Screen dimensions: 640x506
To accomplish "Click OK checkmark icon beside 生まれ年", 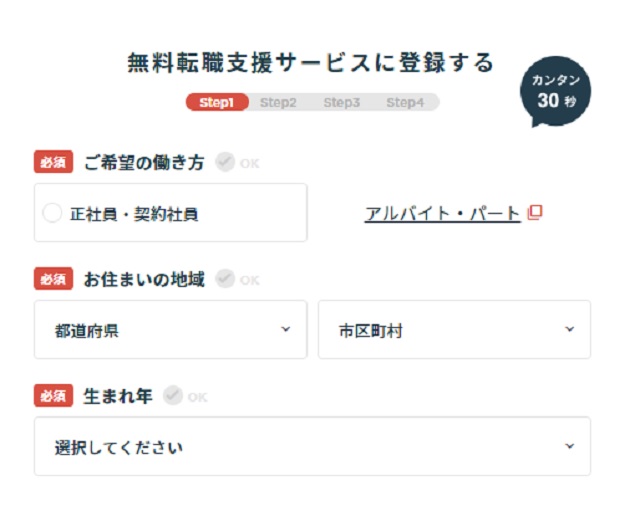I will pos(173,395).
